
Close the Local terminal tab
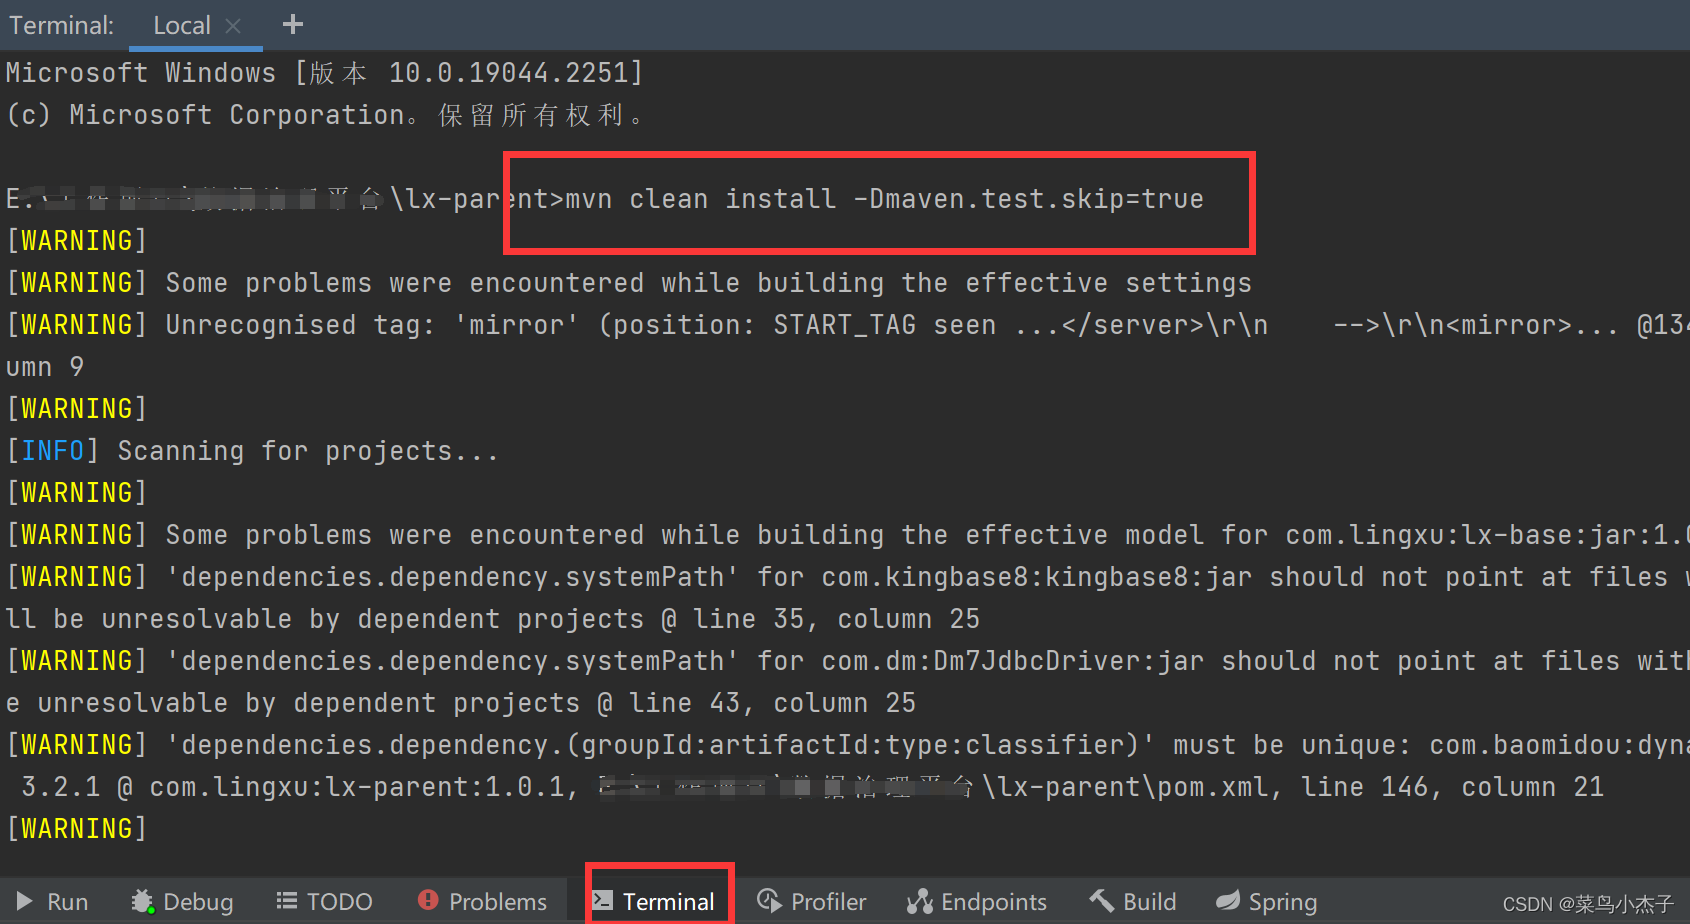point(234,26)
